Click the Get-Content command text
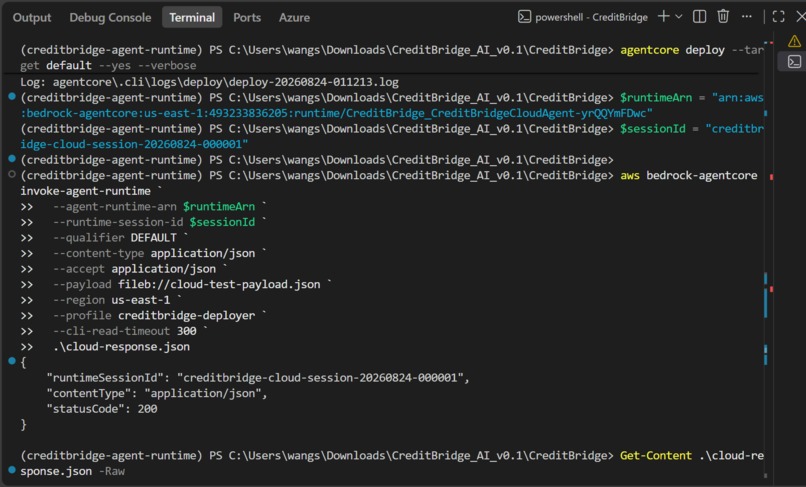The image size is (806, 487). [656, 456]
